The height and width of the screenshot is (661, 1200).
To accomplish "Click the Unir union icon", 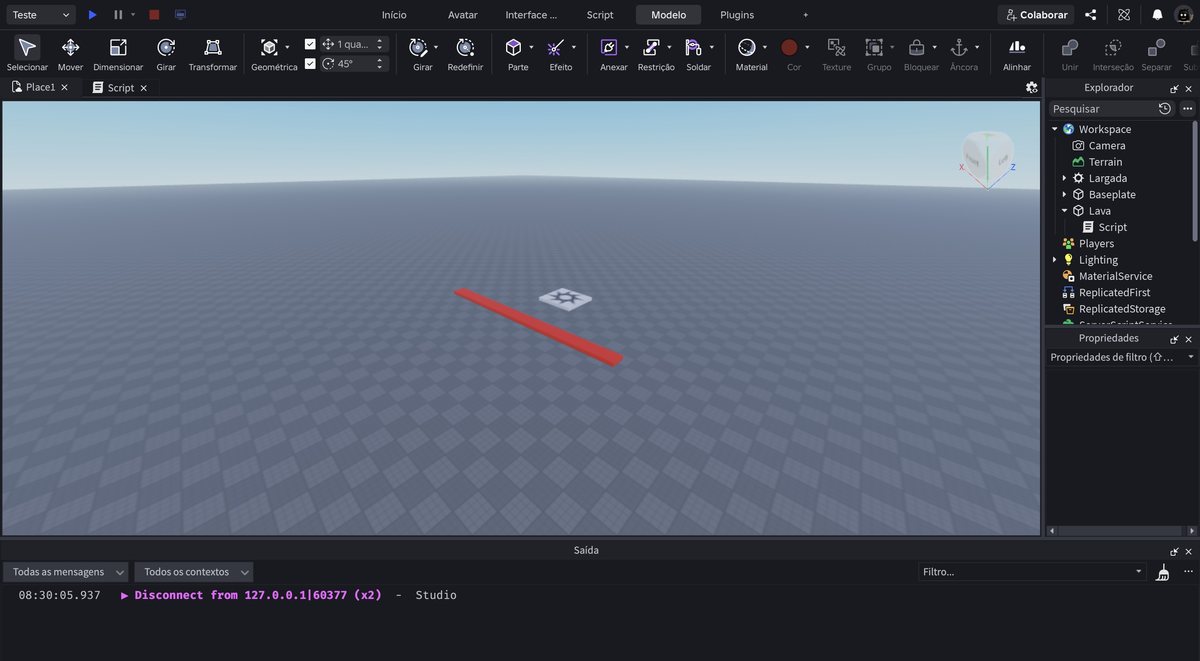I will click(1070, 47).
